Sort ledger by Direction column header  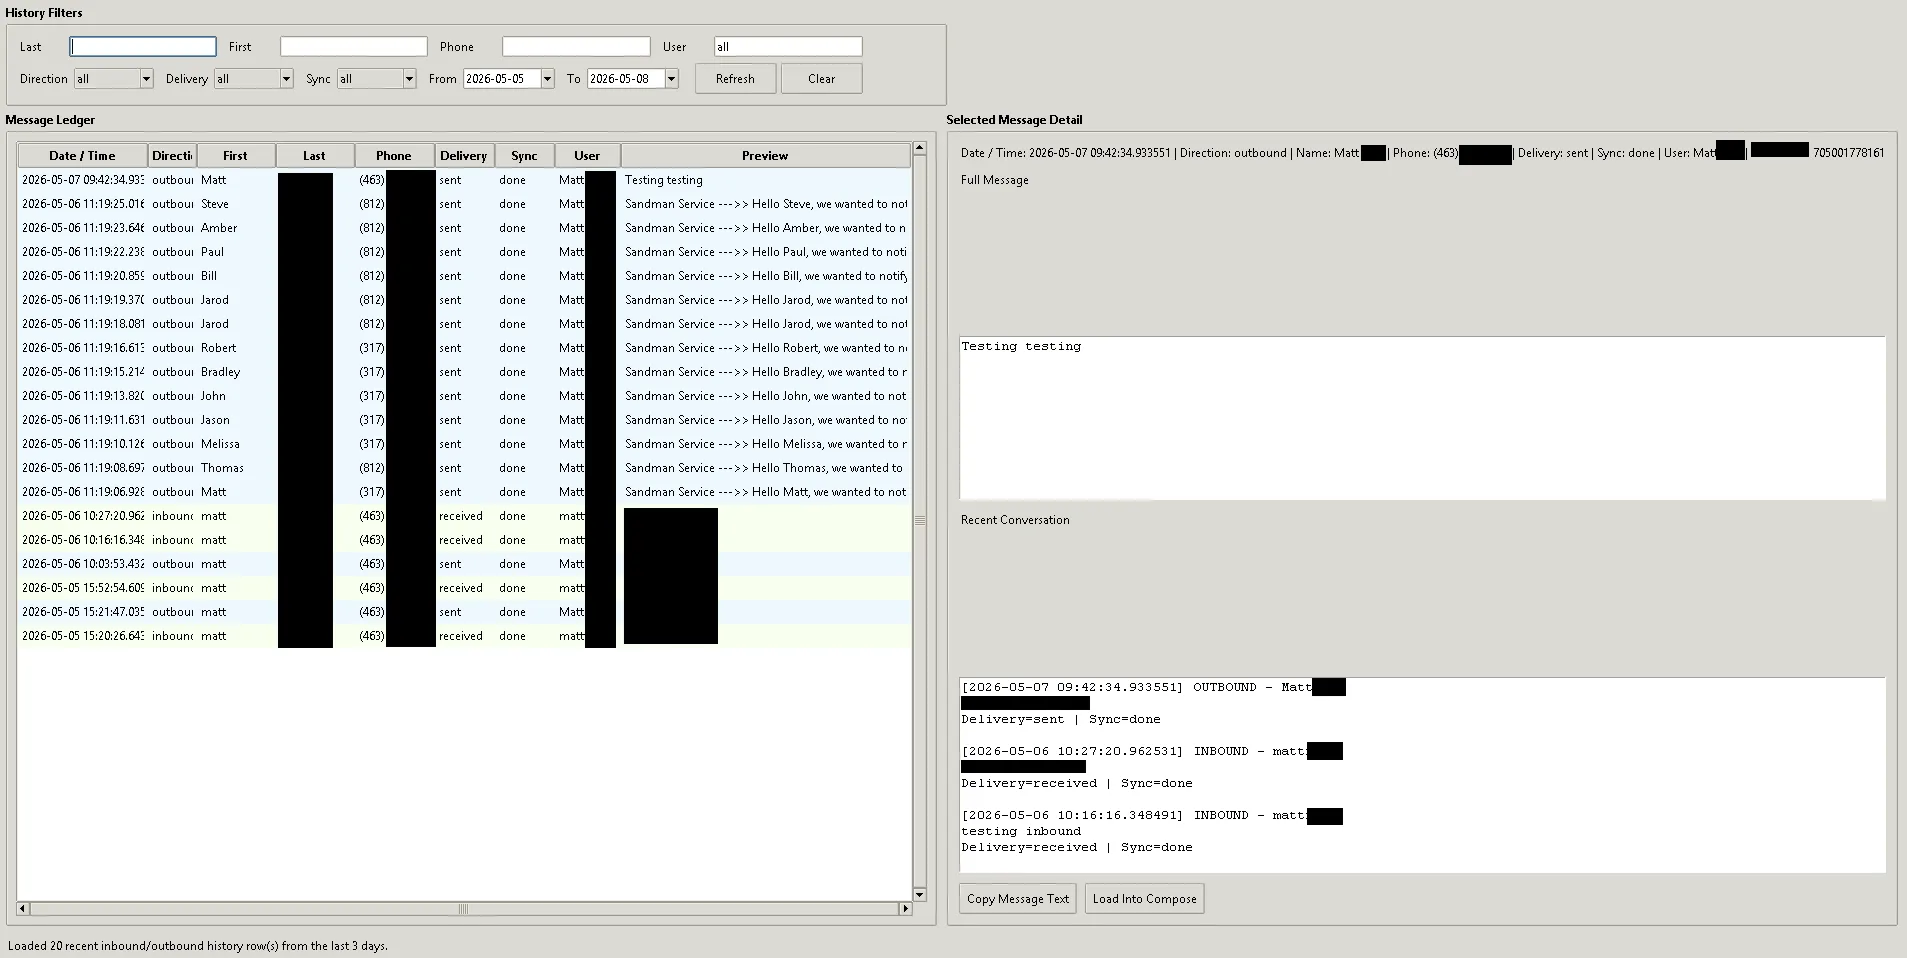tap(172, 156)
